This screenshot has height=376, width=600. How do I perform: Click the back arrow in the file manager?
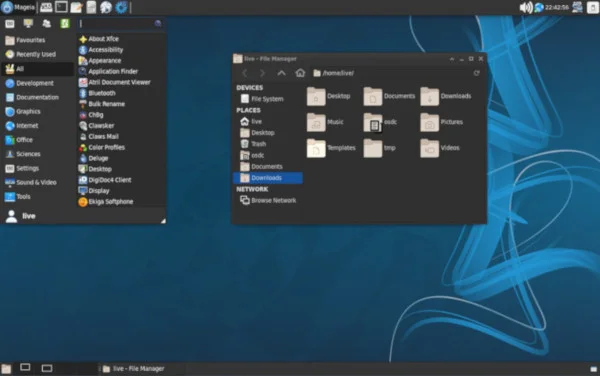tap(245, 73)
